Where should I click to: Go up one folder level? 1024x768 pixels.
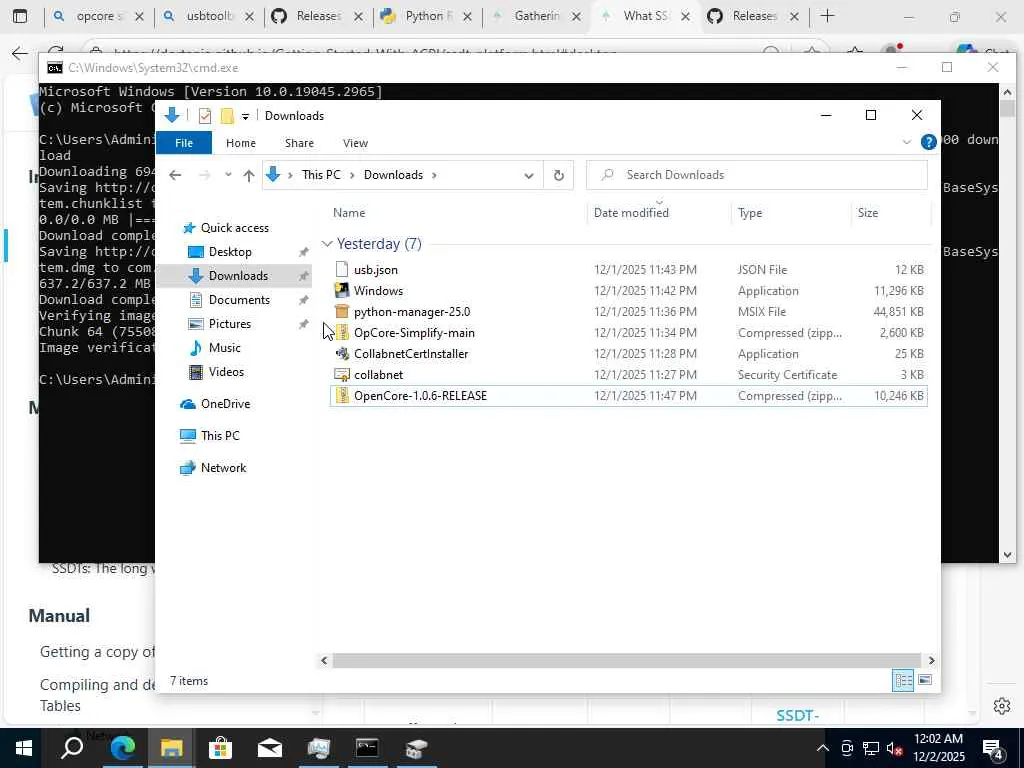pyautogui.click(x=249, y=175)
